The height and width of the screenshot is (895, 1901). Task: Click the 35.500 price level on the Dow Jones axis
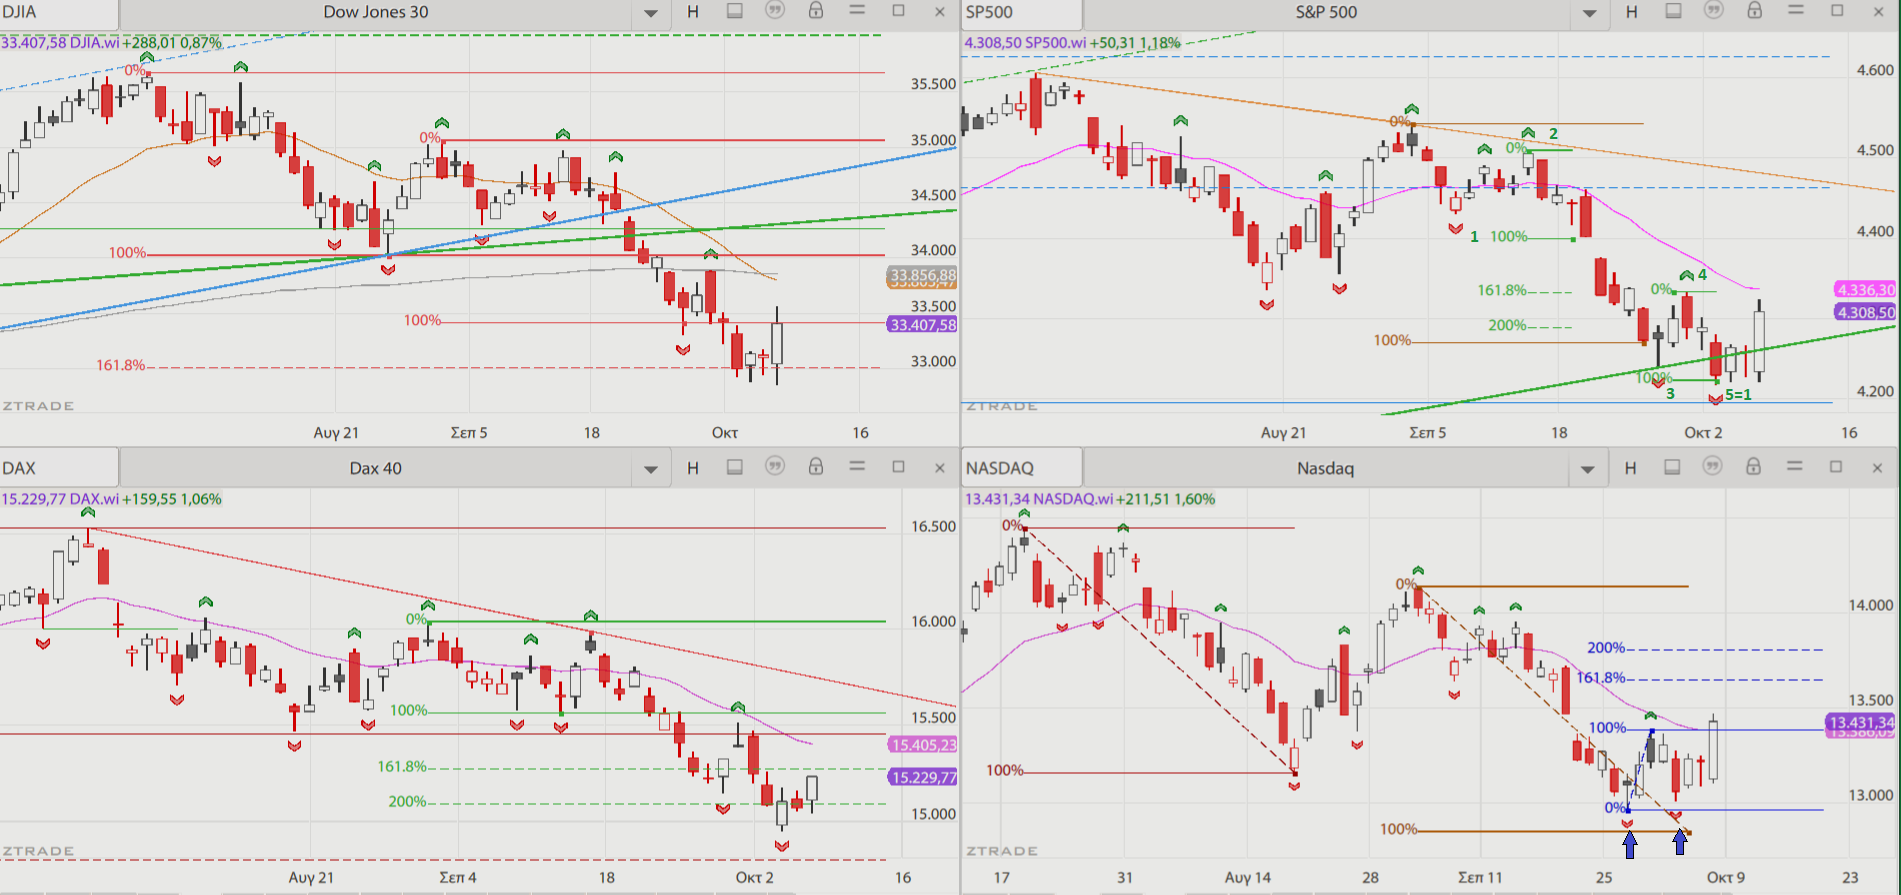click(933, 84)
